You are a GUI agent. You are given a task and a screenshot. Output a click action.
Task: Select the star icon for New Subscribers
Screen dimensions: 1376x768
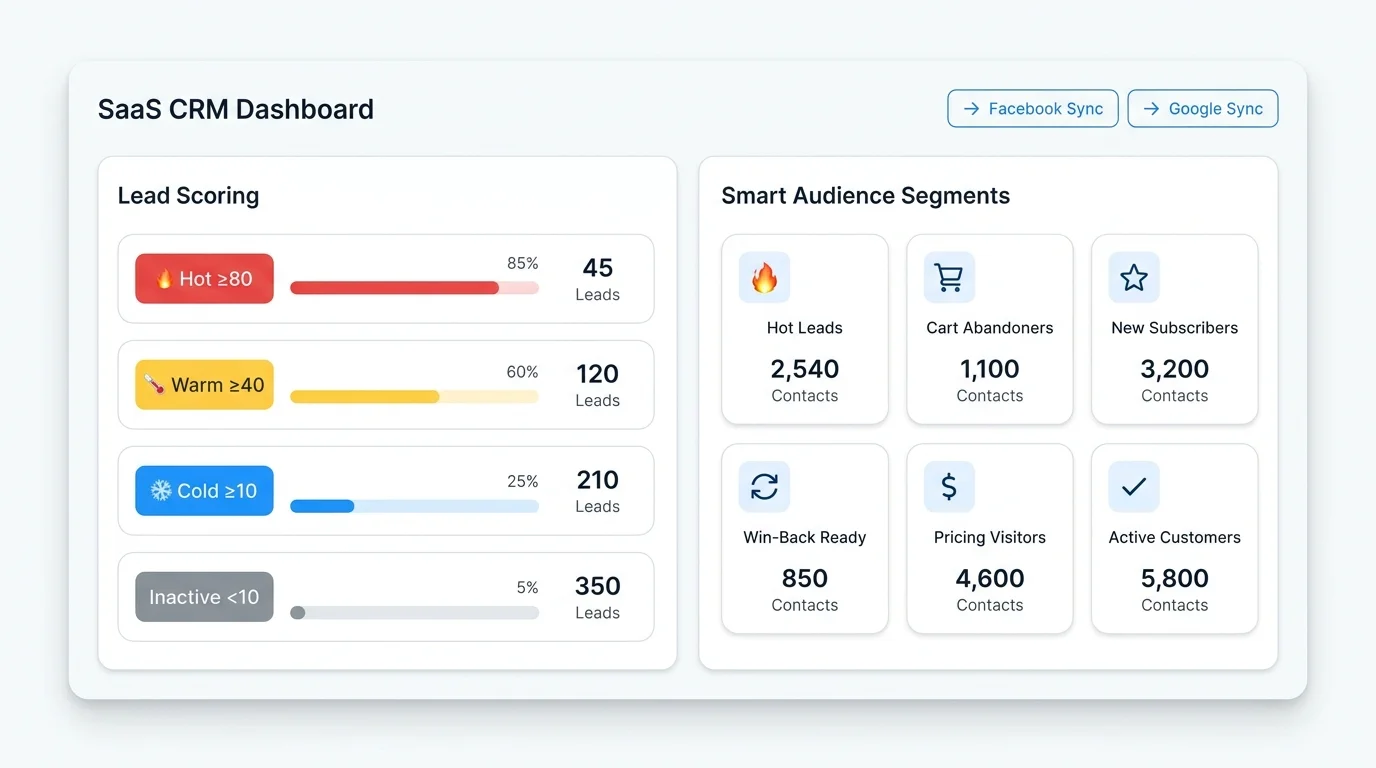pos(1134,278)
